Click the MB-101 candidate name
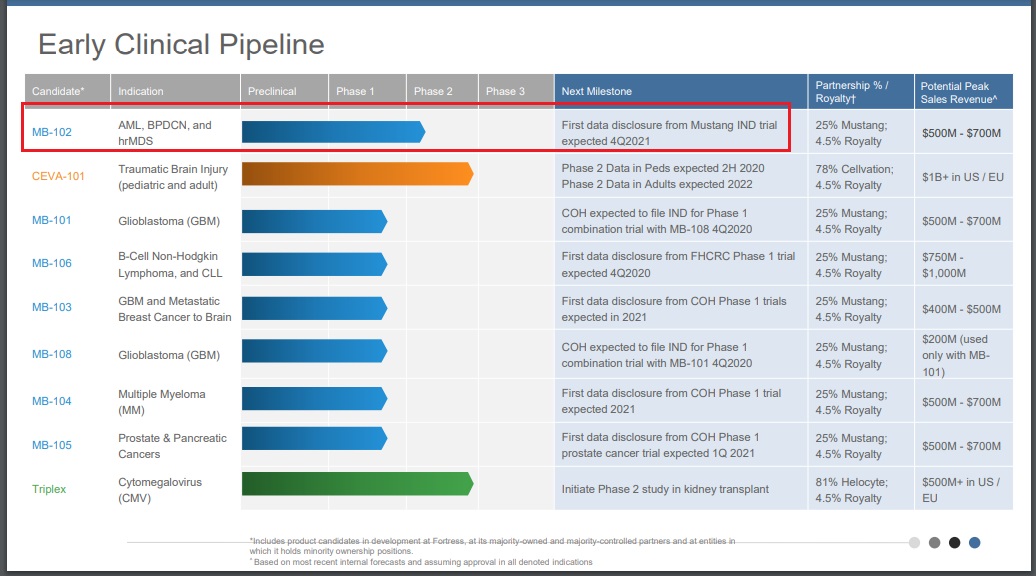This screenshot has height=580, width=1036. click(52, 221)
